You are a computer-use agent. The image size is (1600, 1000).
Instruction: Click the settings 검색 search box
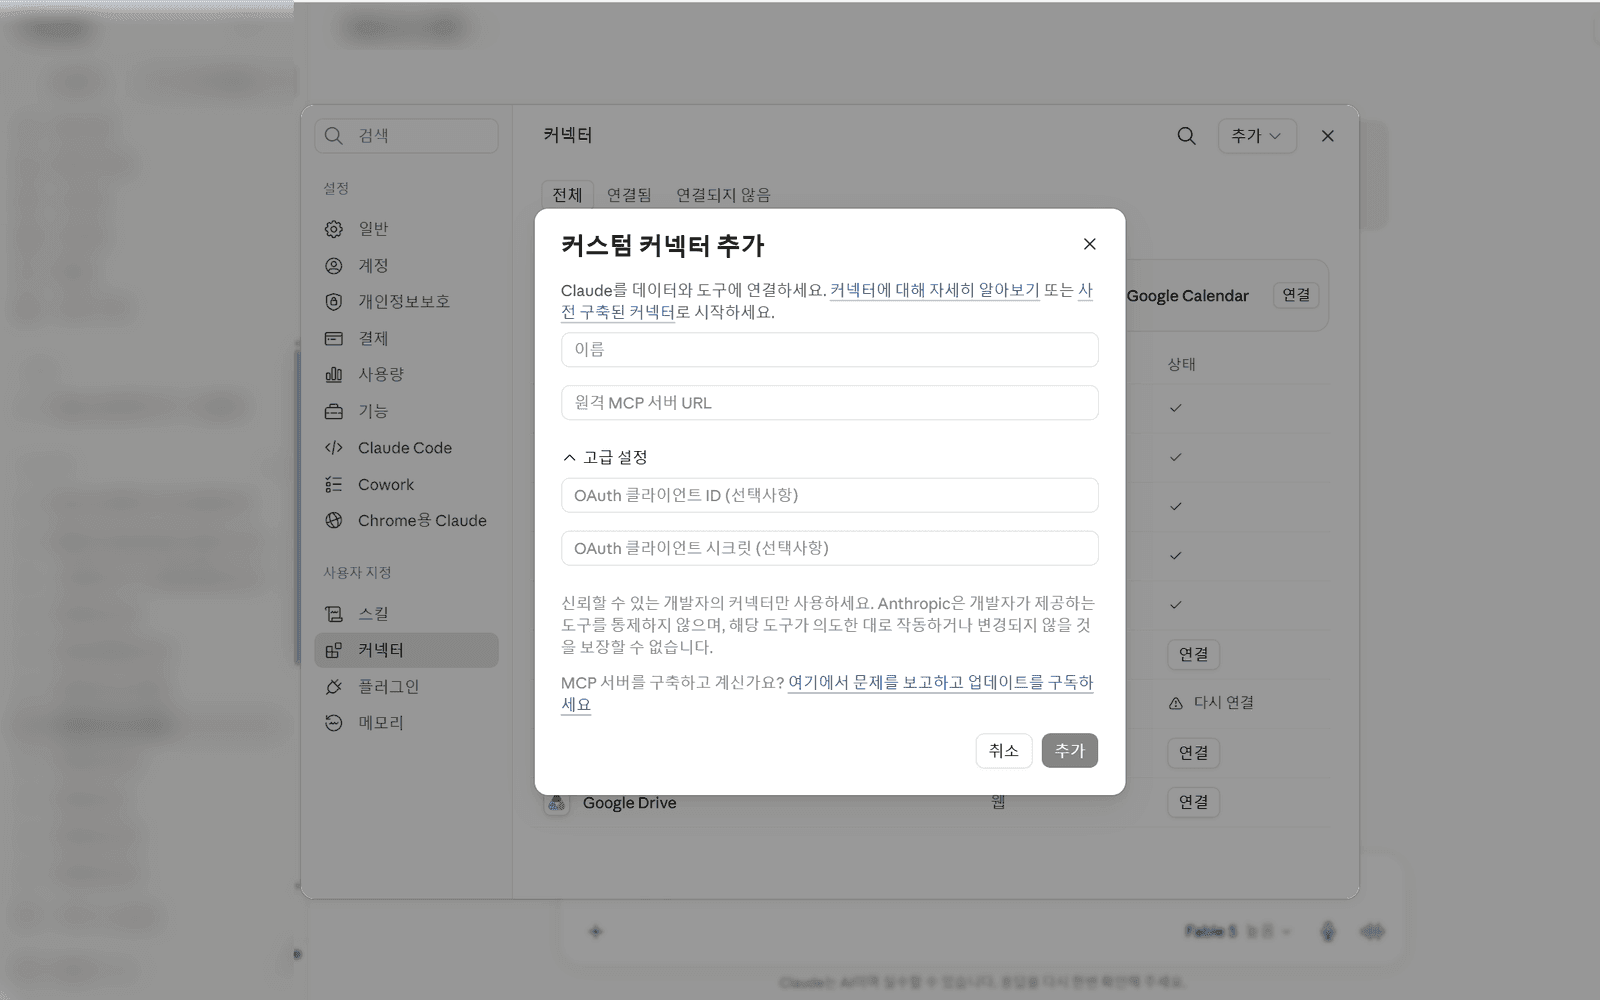(406, 136)
